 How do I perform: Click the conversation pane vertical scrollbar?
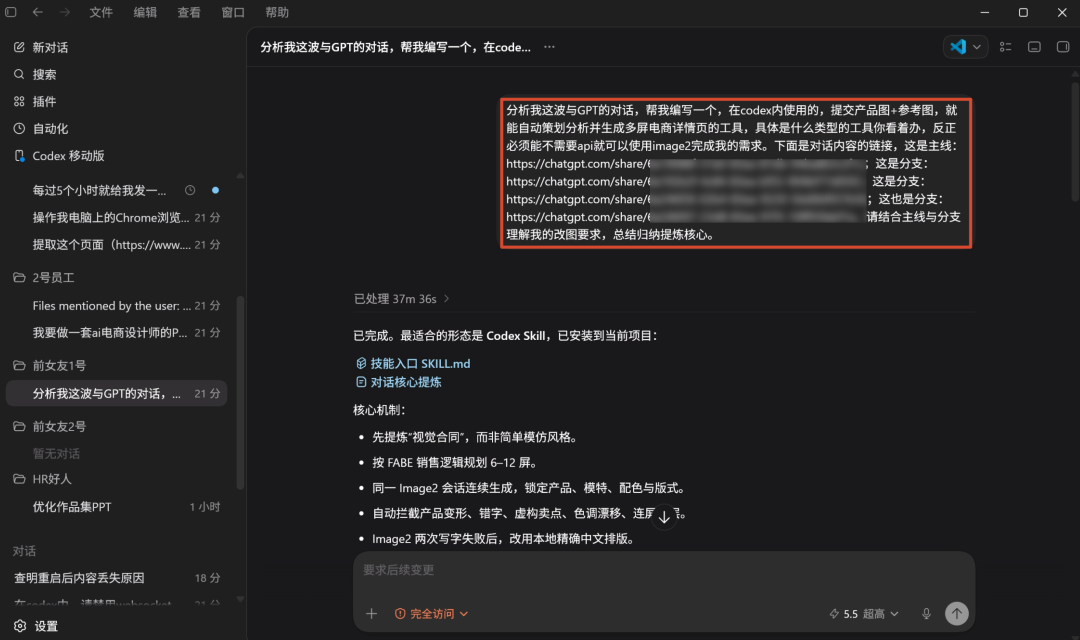pyautogui.click(x=1074, y=143)
